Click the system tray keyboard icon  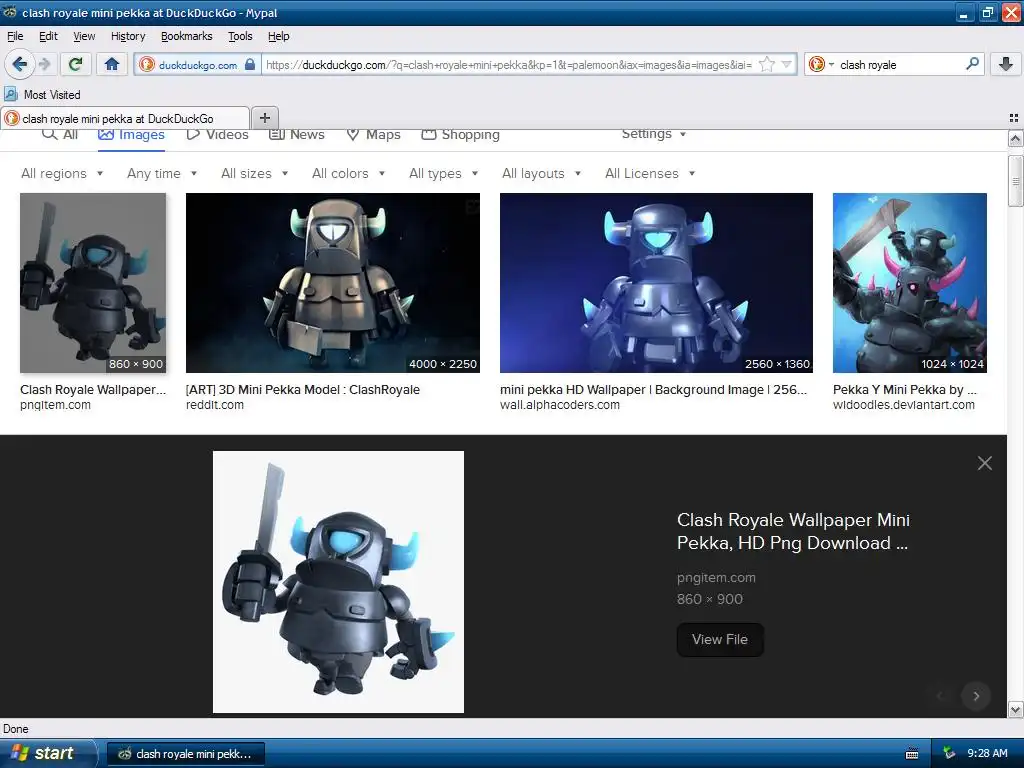912,754
